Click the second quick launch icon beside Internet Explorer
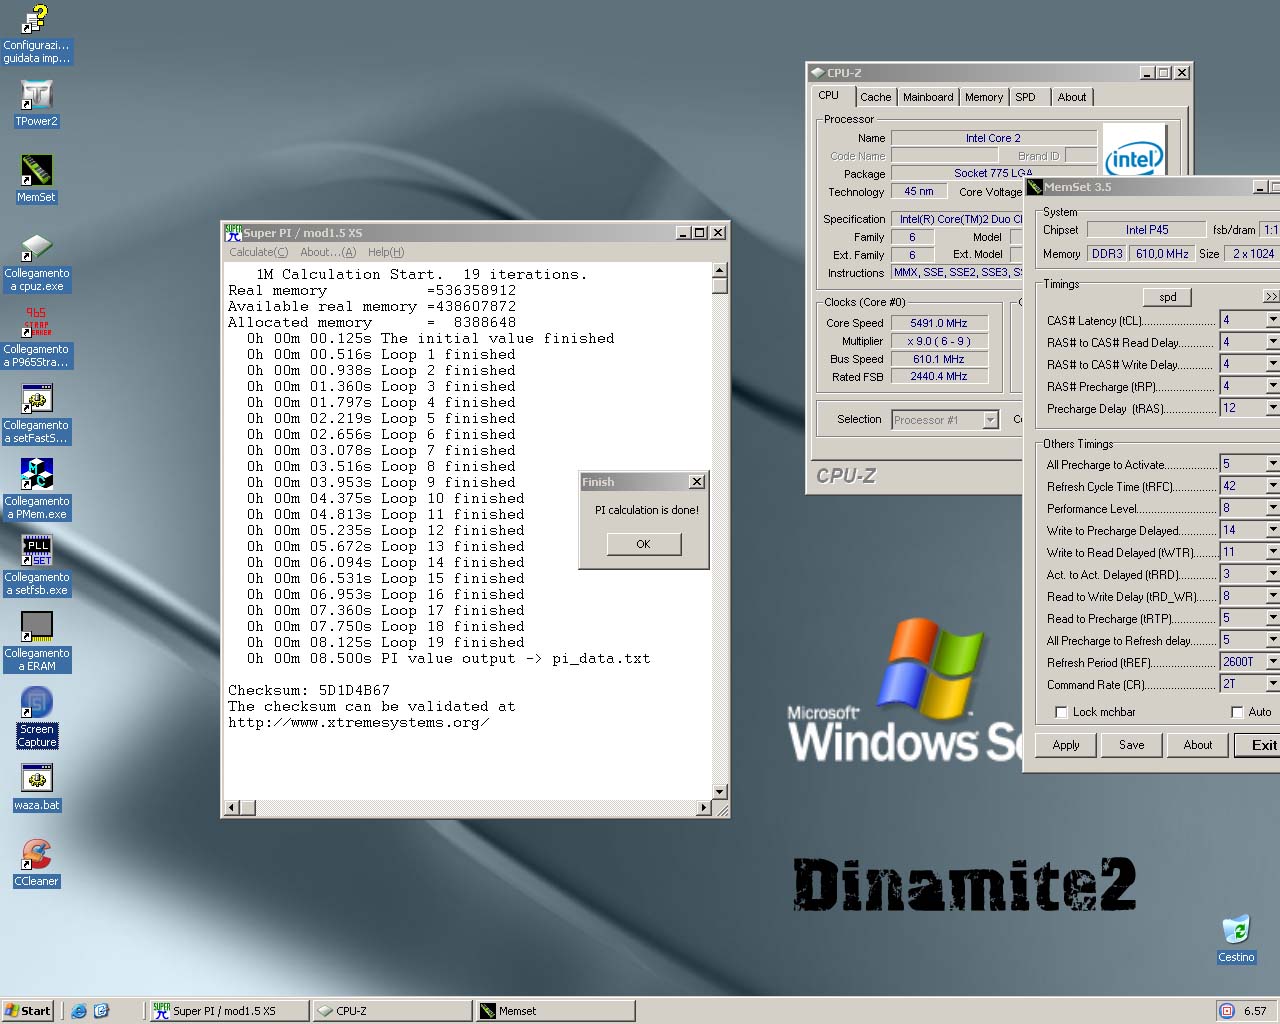Screen dimensions: 1280x1024 tap(101, 1011)
